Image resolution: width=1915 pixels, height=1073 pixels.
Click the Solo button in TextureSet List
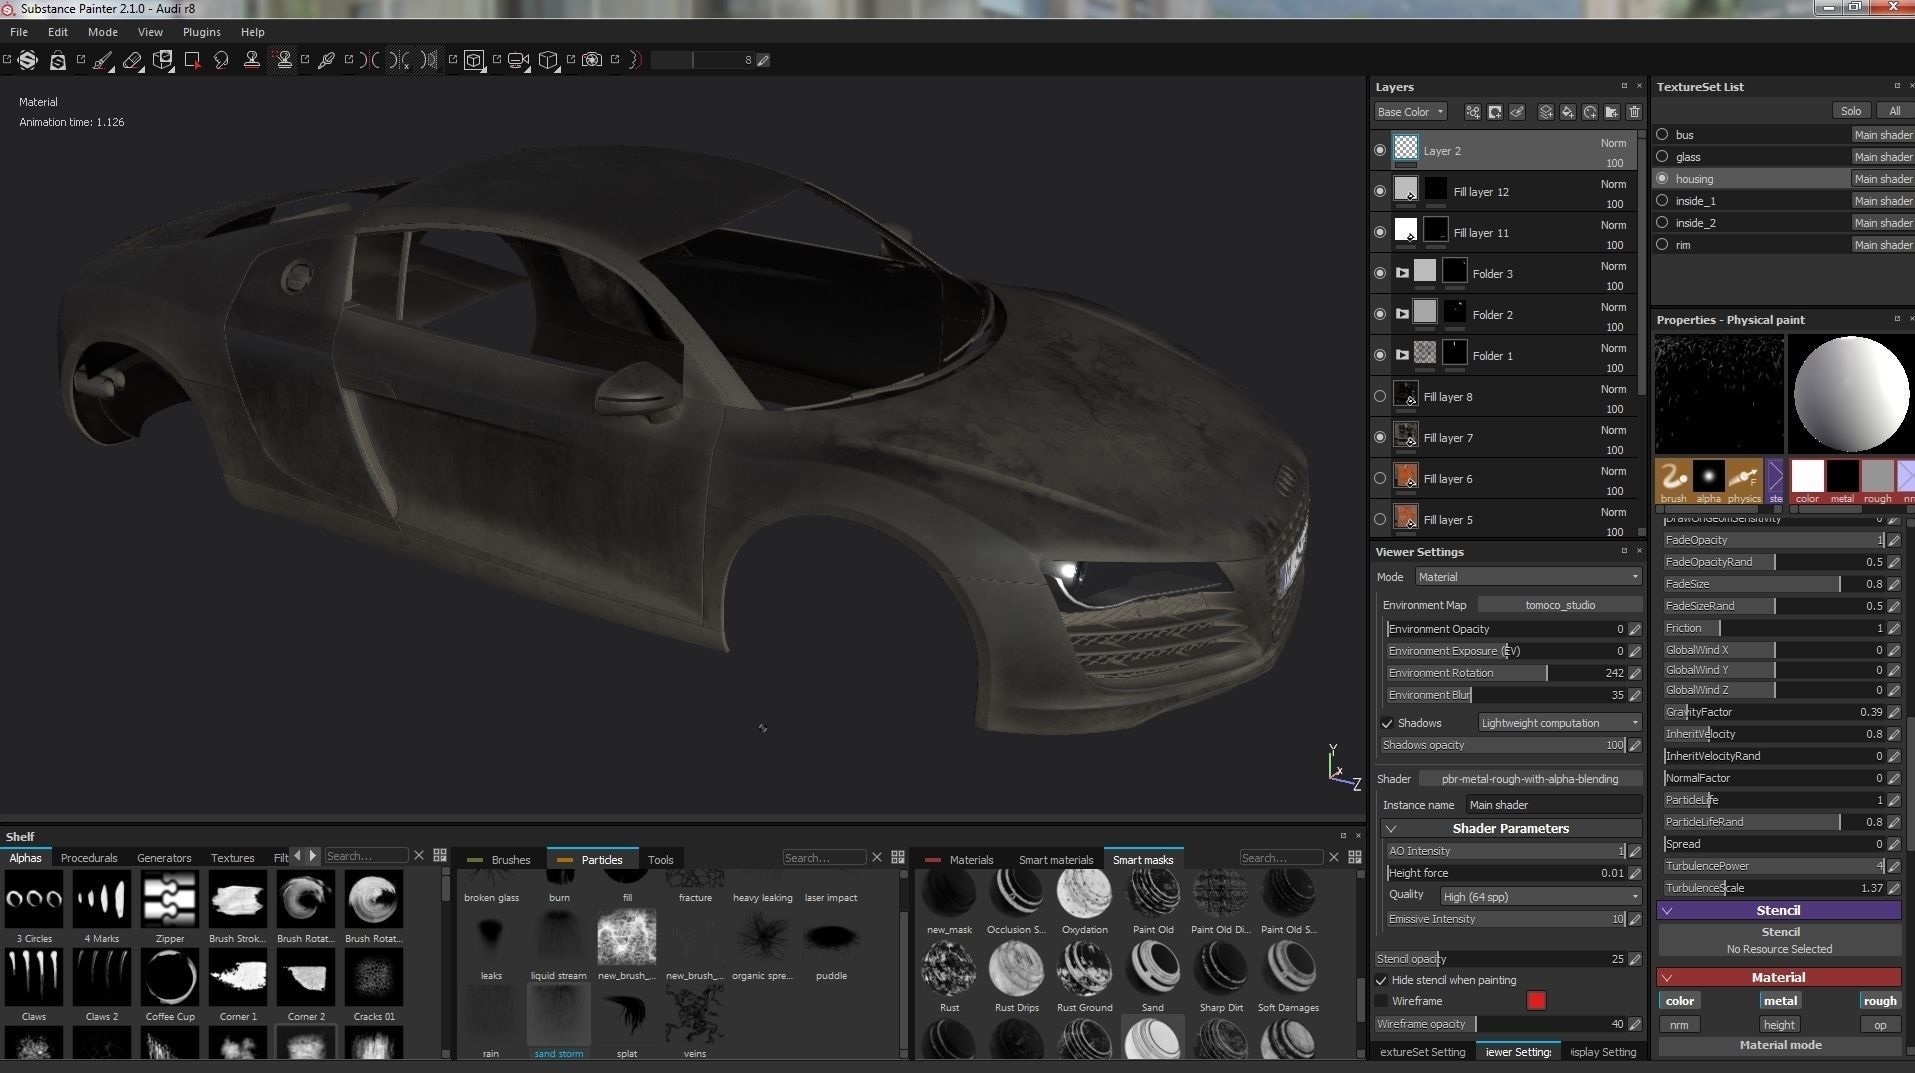[x=1851, y=111]
